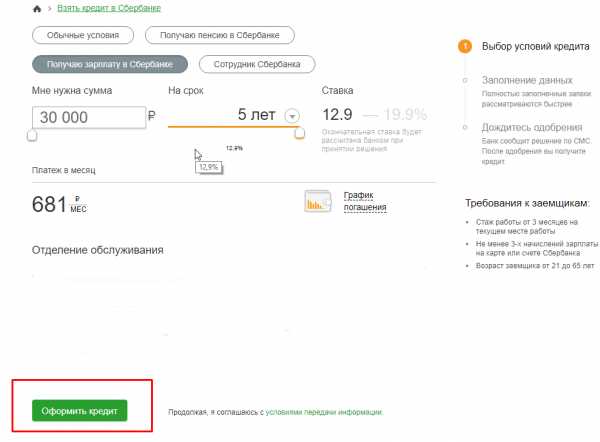Click the loan amount field showing 30 000
Viewport: 600px width, 442px height.
pos(87,117)
